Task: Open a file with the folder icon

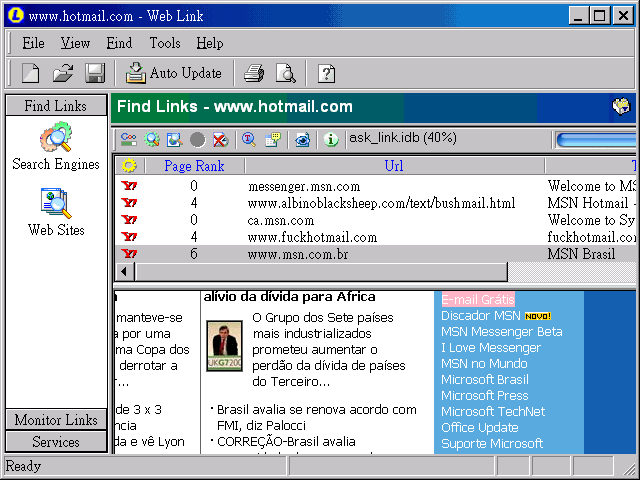Action: click(x=62, y=73)
